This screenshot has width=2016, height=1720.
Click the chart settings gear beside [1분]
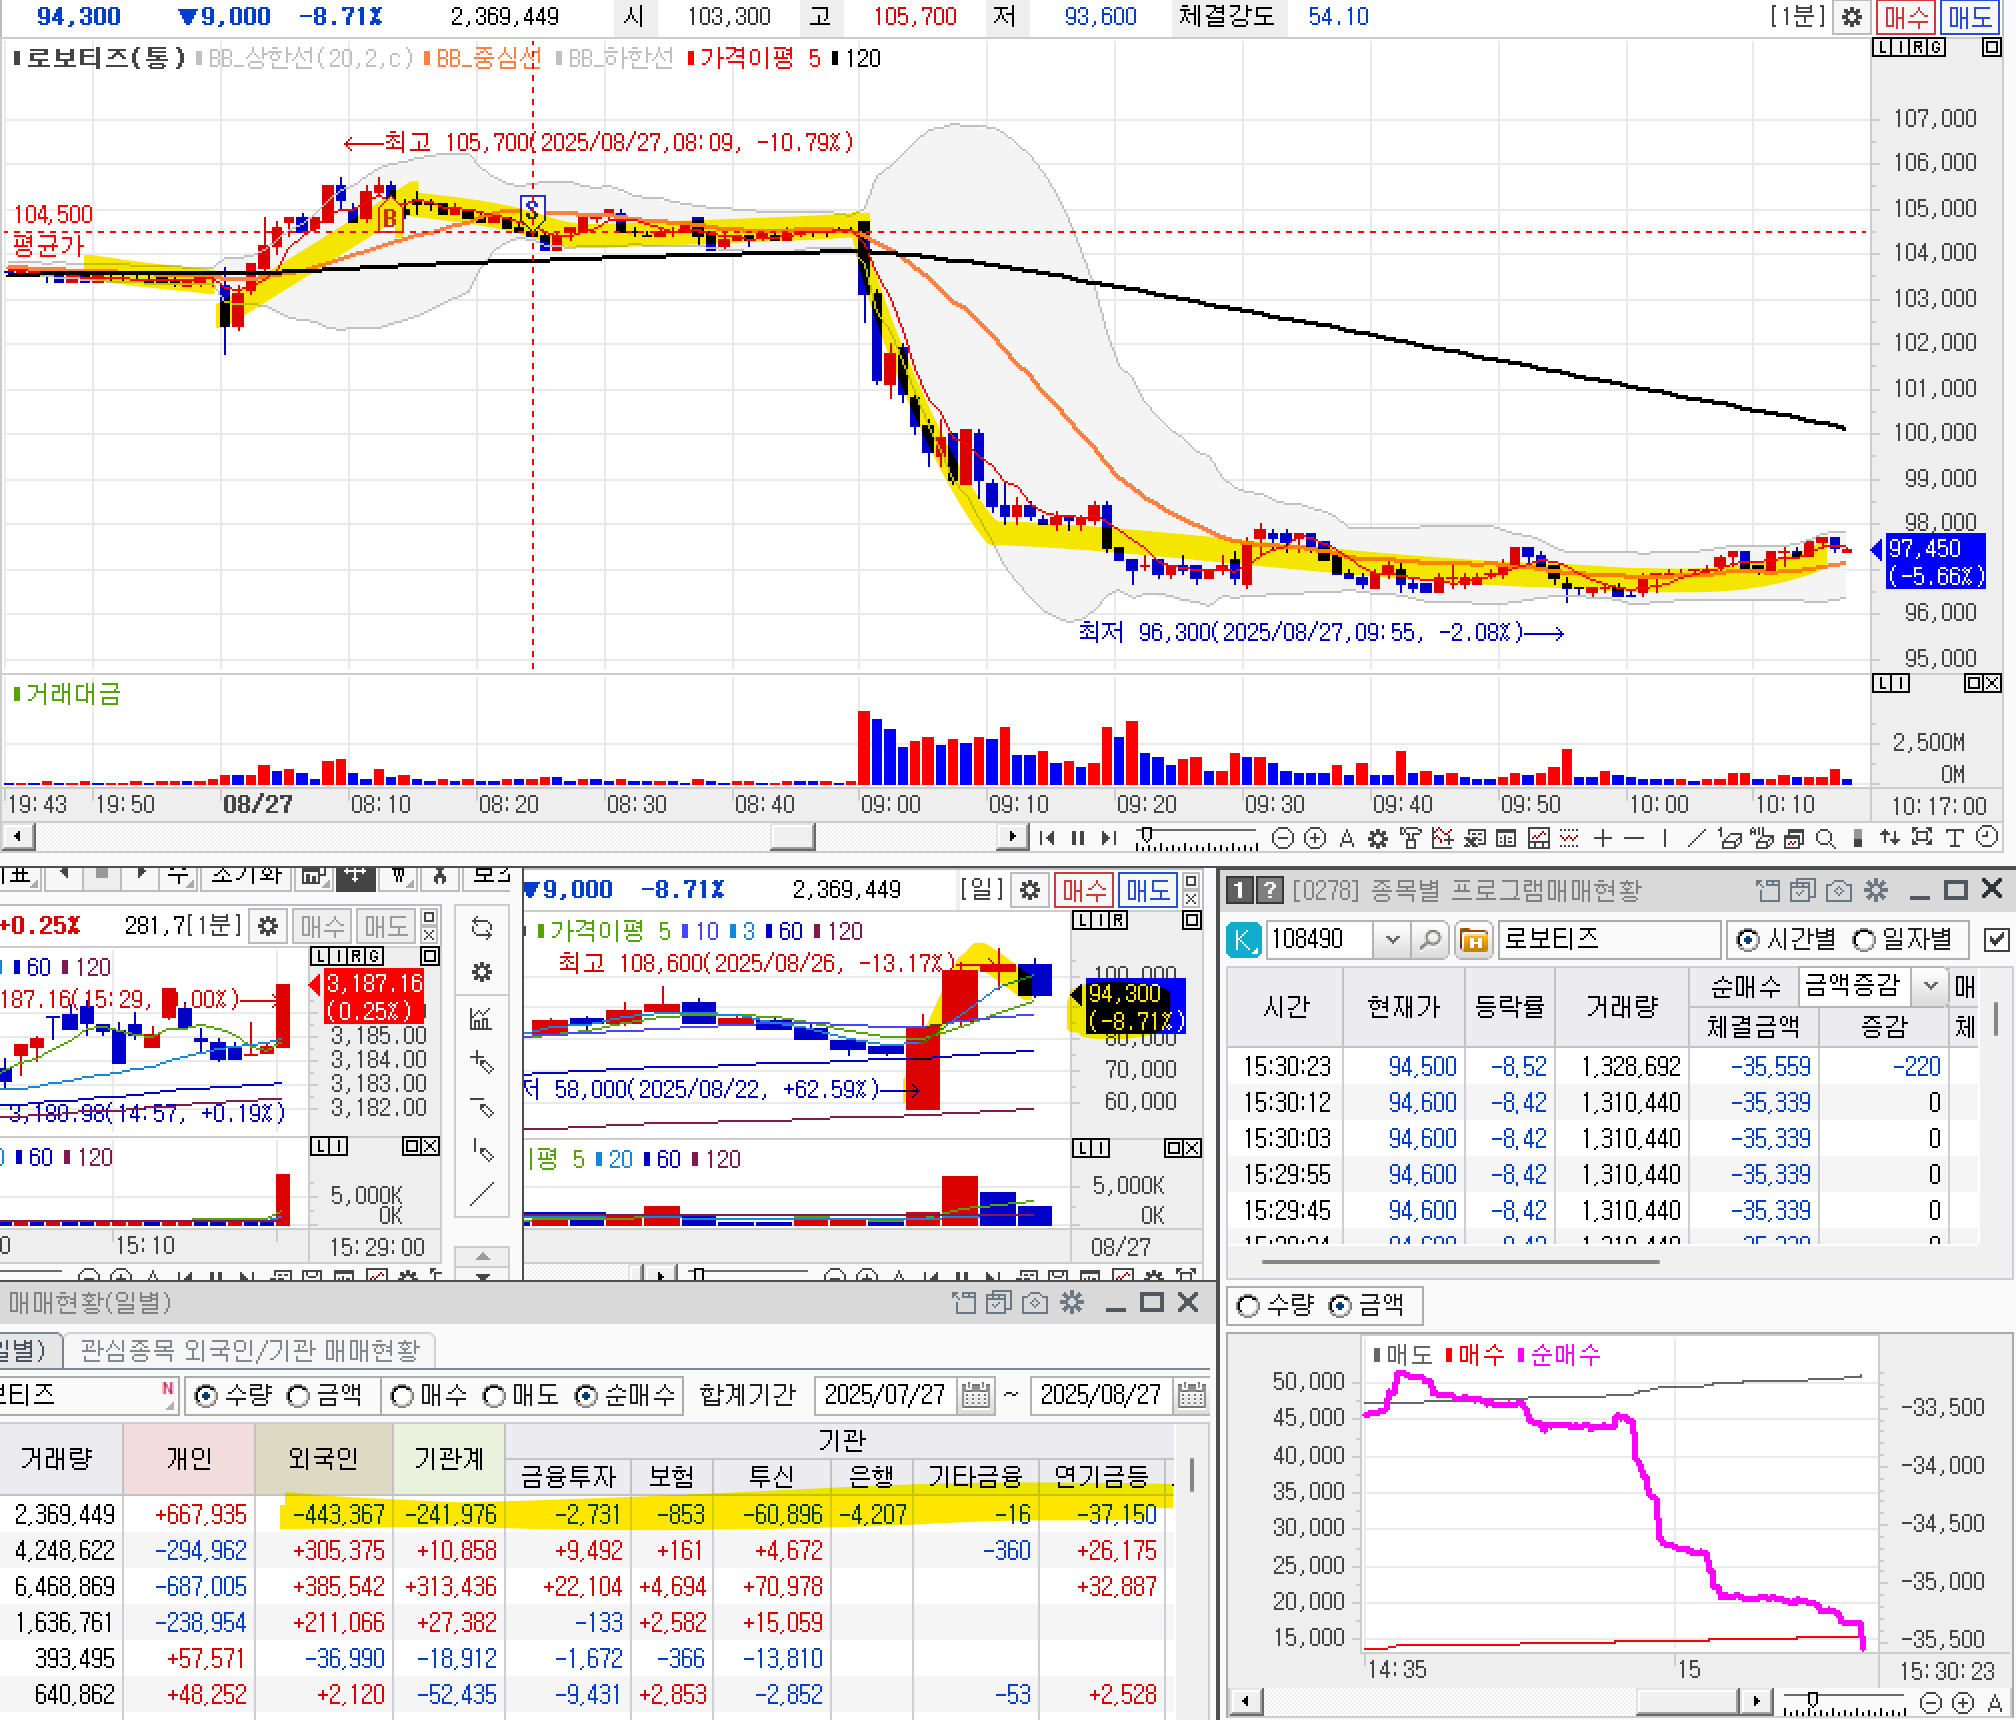pyautogui.click(x=1851, y=17)
